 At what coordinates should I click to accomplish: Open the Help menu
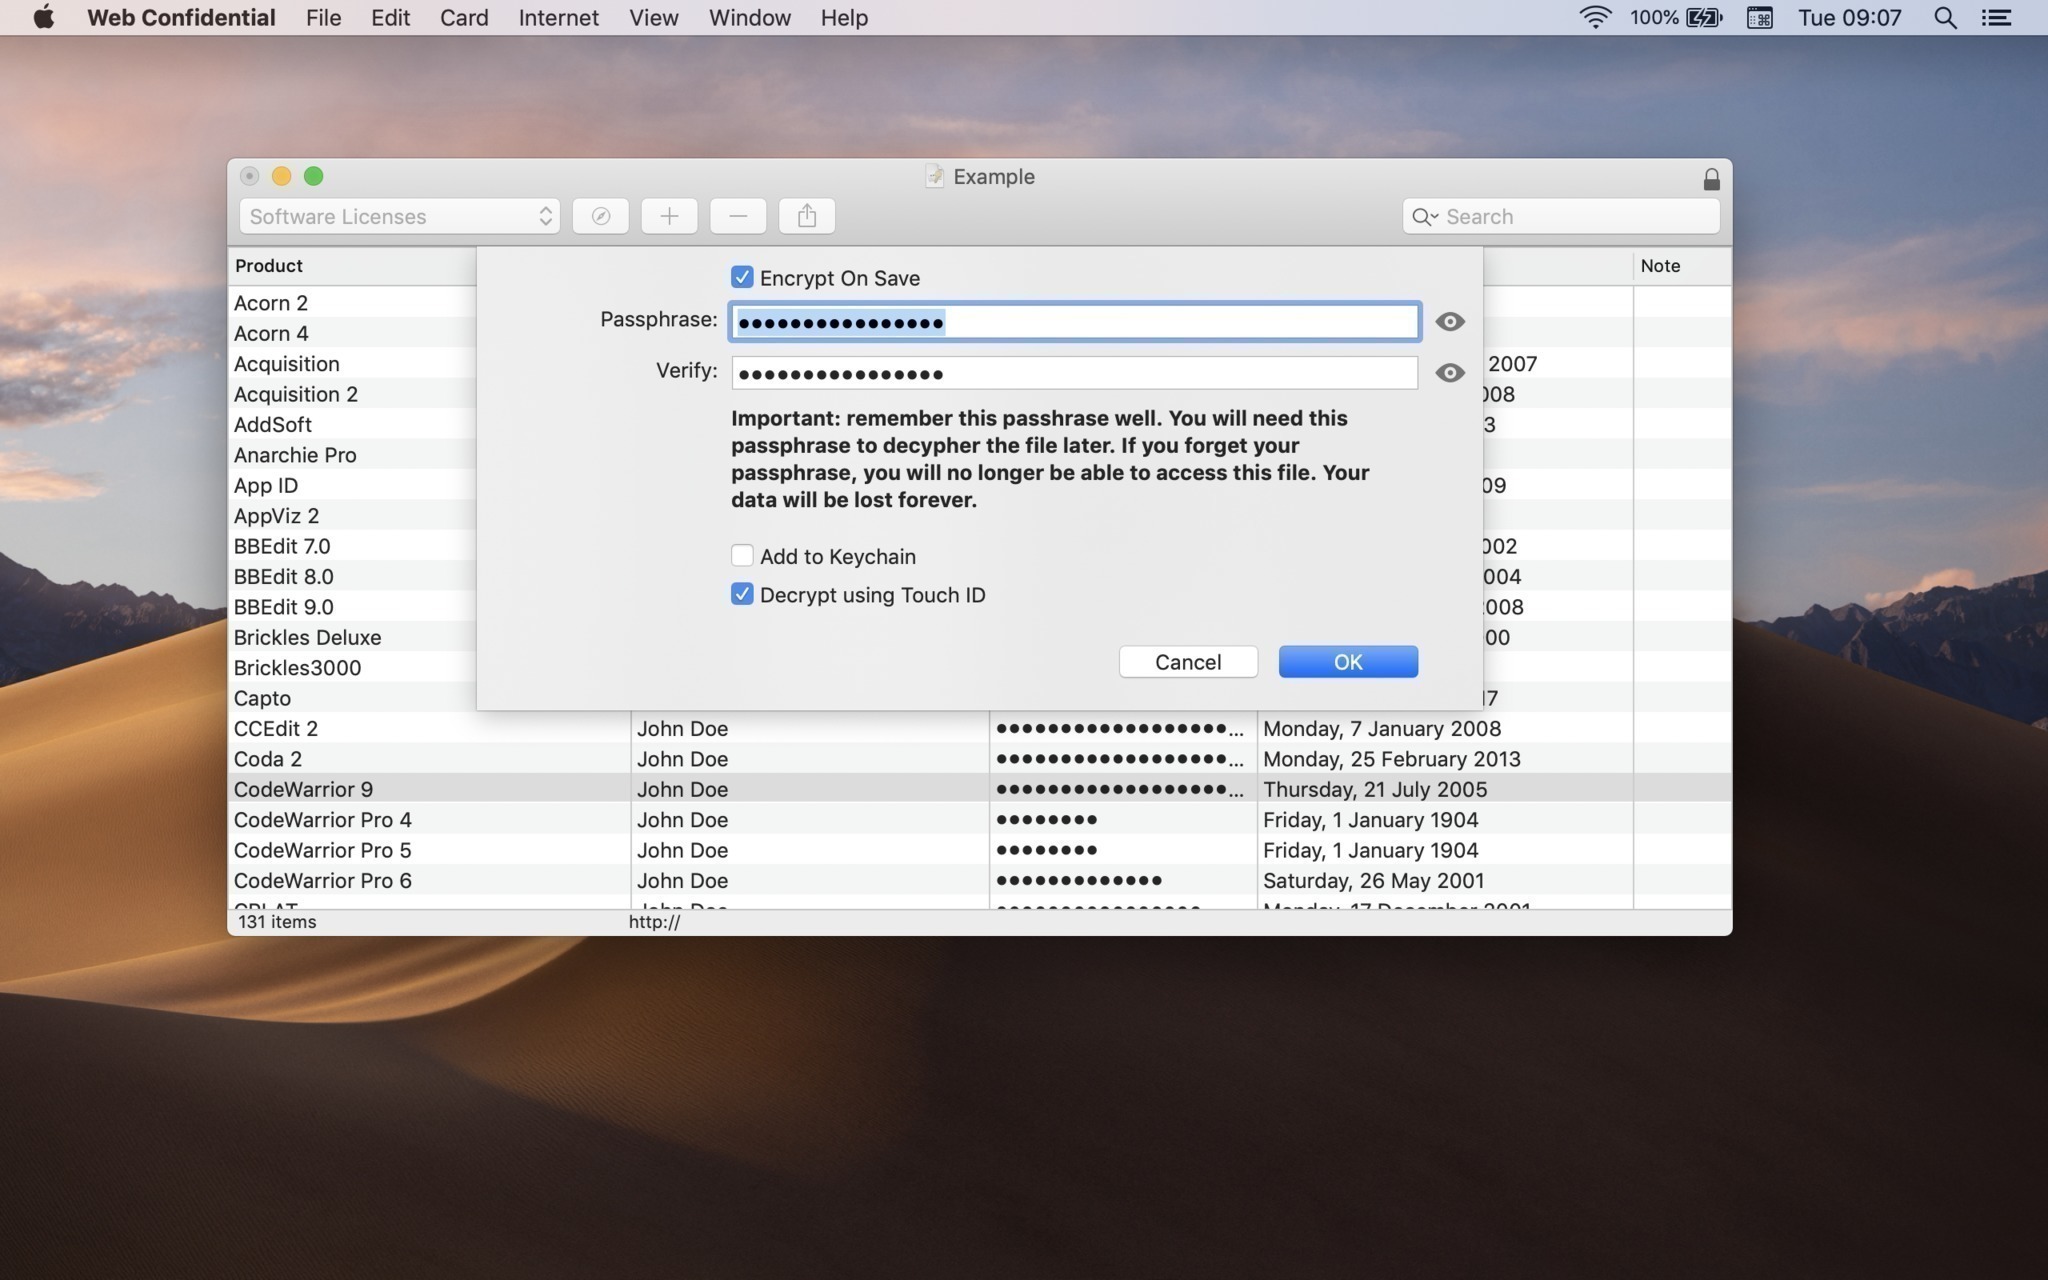coord(844,17)
